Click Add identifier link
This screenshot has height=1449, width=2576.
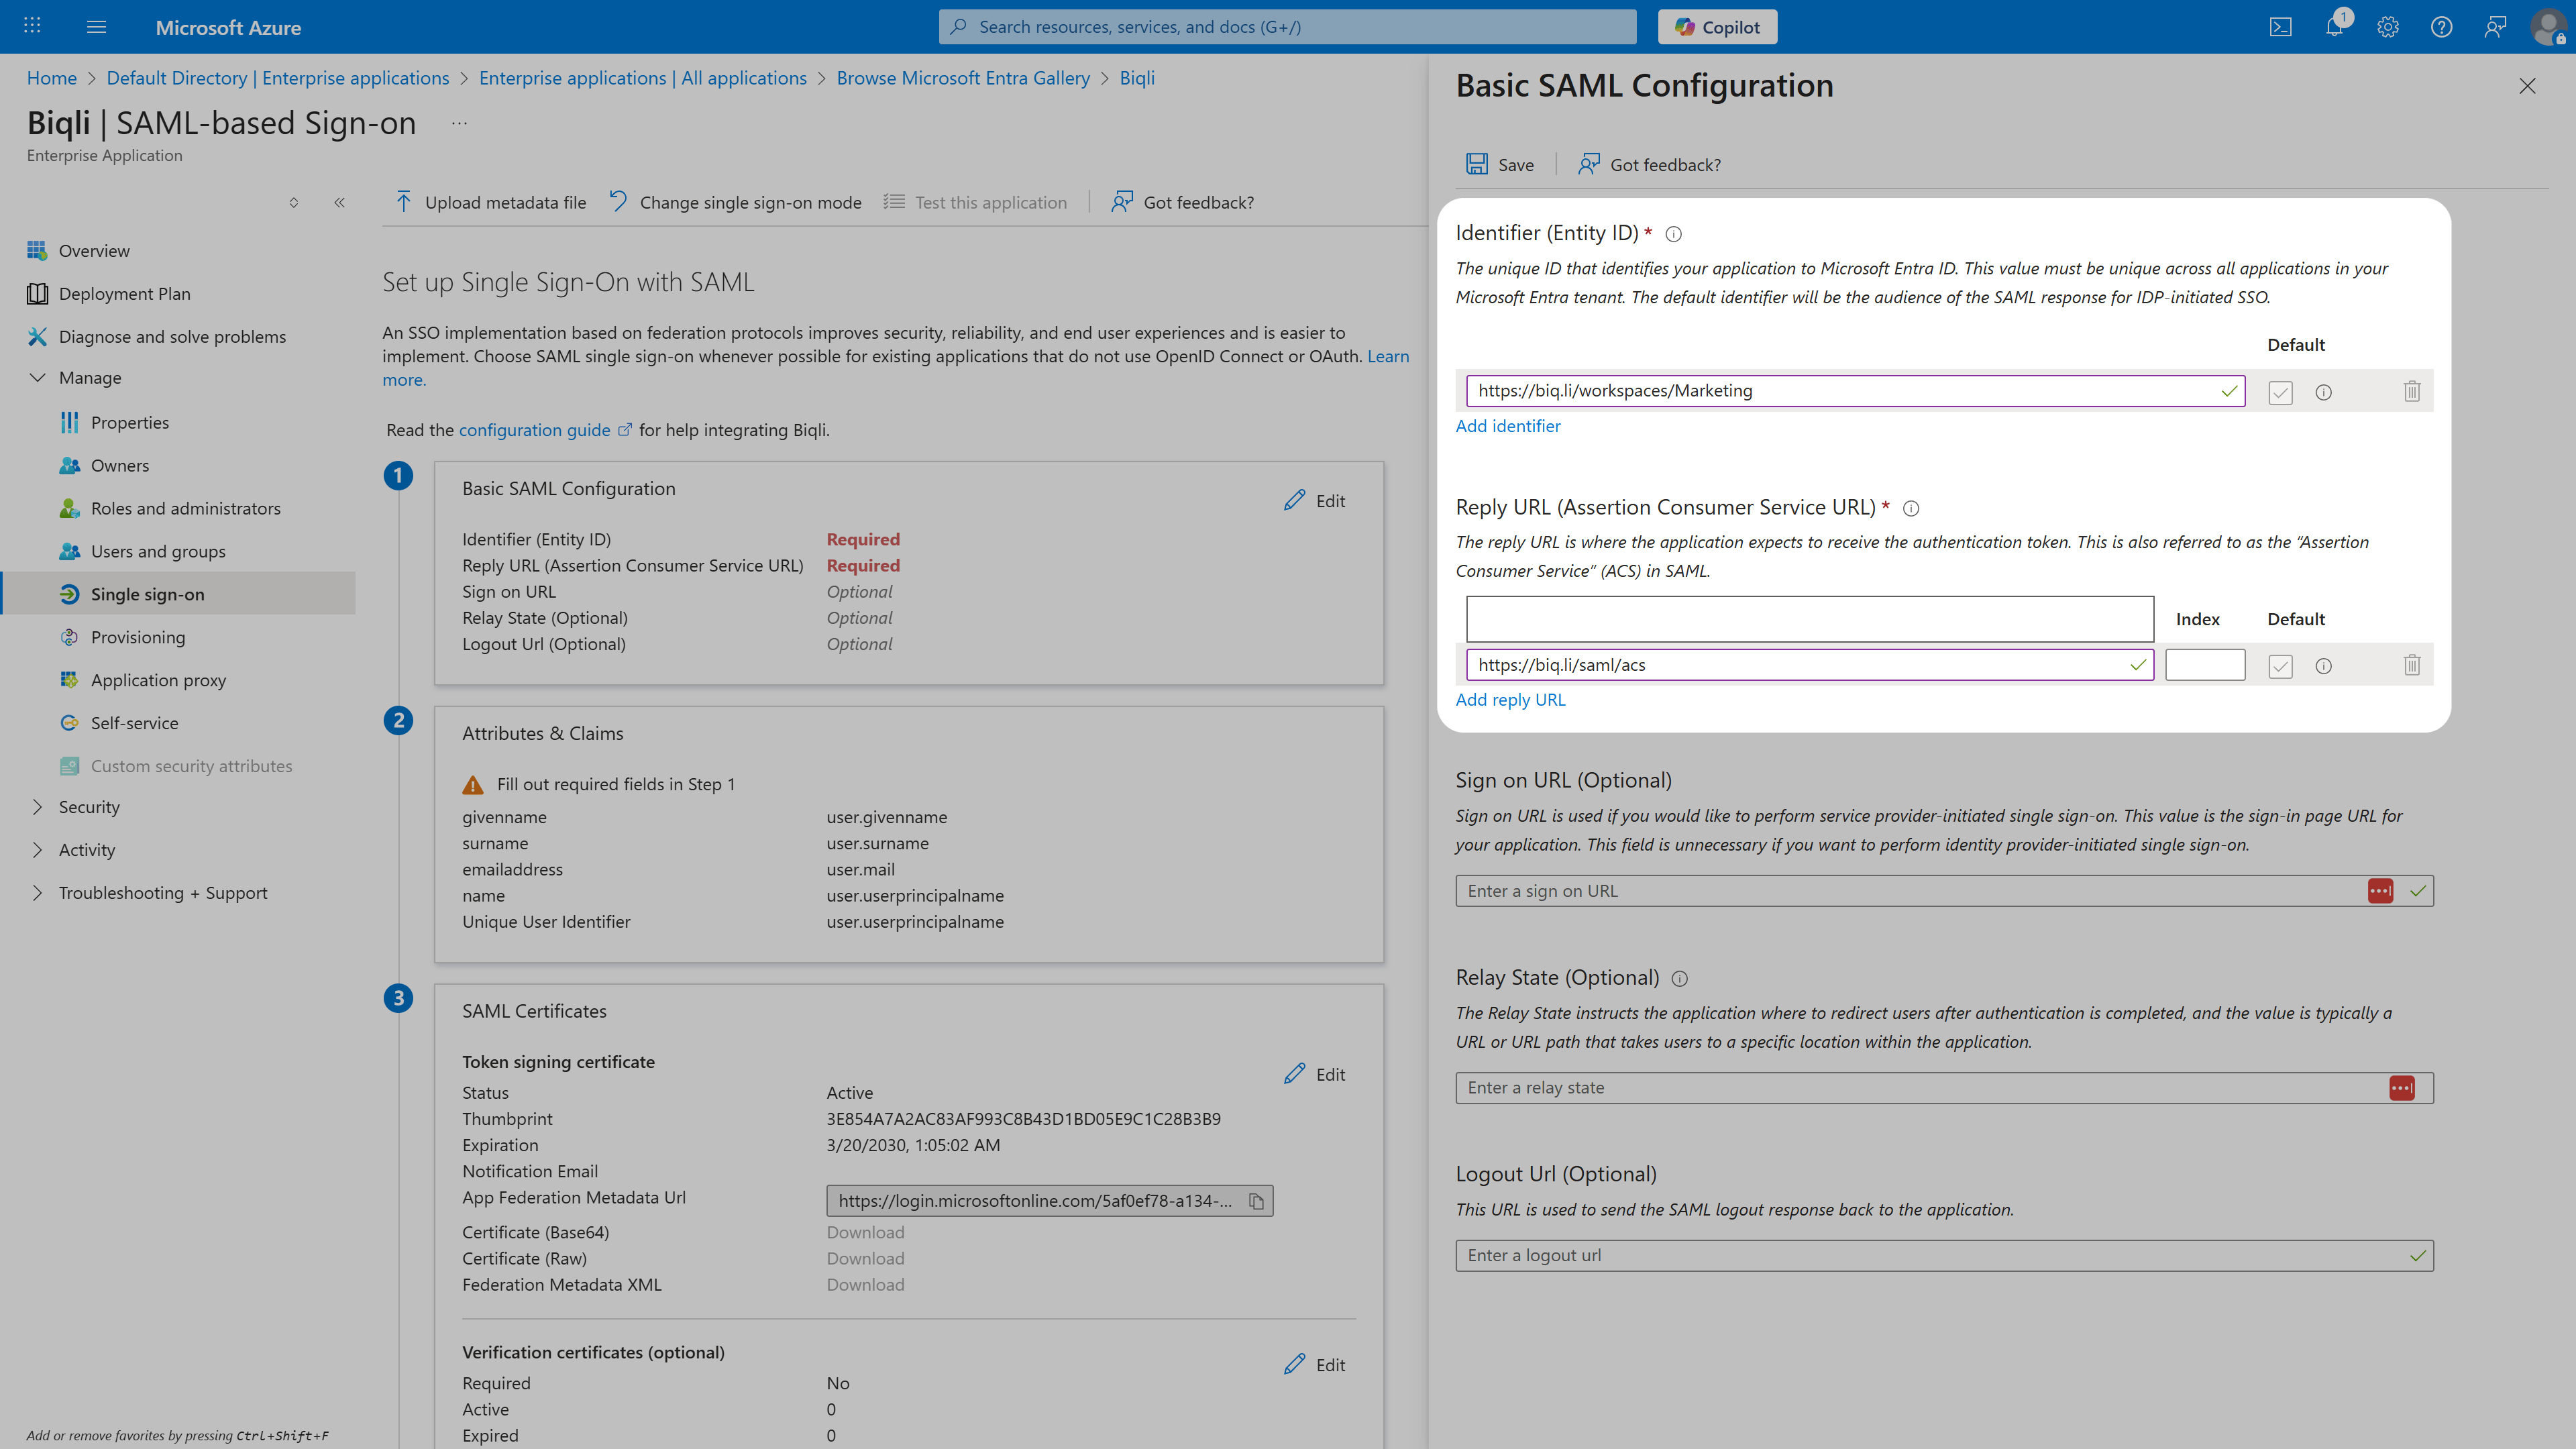click(1507, 426)
